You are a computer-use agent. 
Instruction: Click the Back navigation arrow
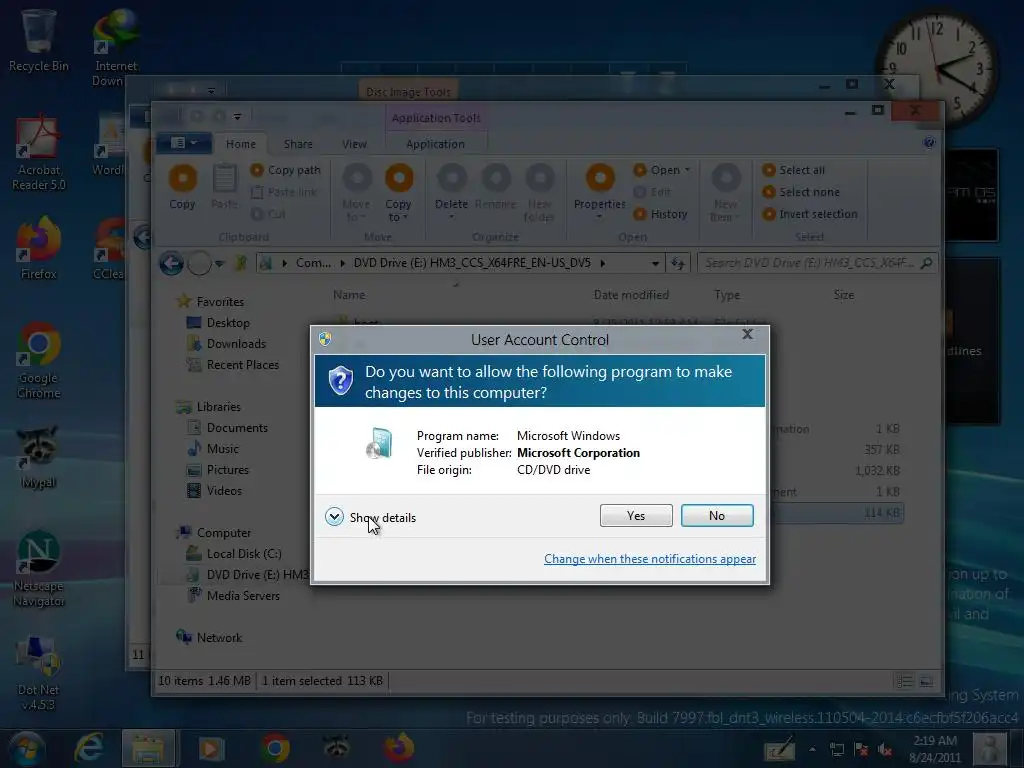click(x=171, y=263)
